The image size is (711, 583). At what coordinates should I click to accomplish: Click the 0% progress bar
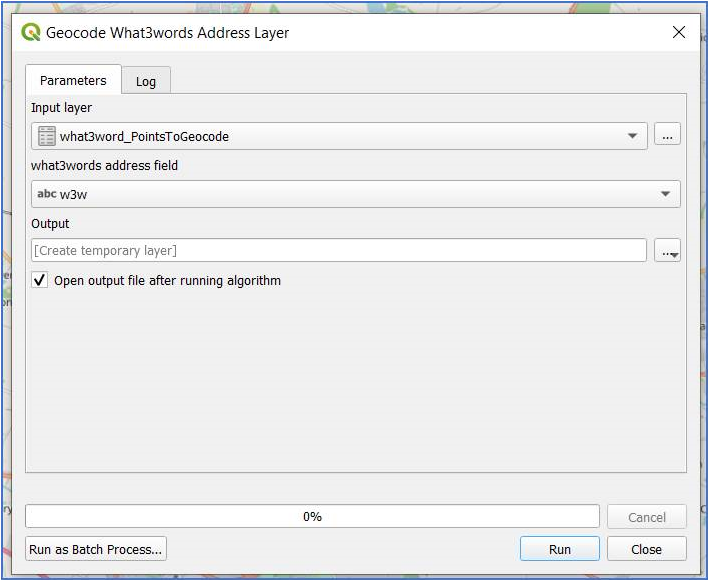[312, 516]
